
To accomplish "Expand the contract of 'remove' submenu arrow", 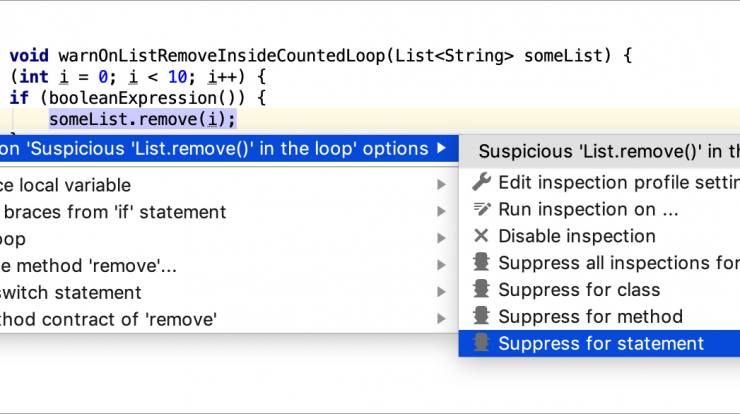I will tap(441, 319).
